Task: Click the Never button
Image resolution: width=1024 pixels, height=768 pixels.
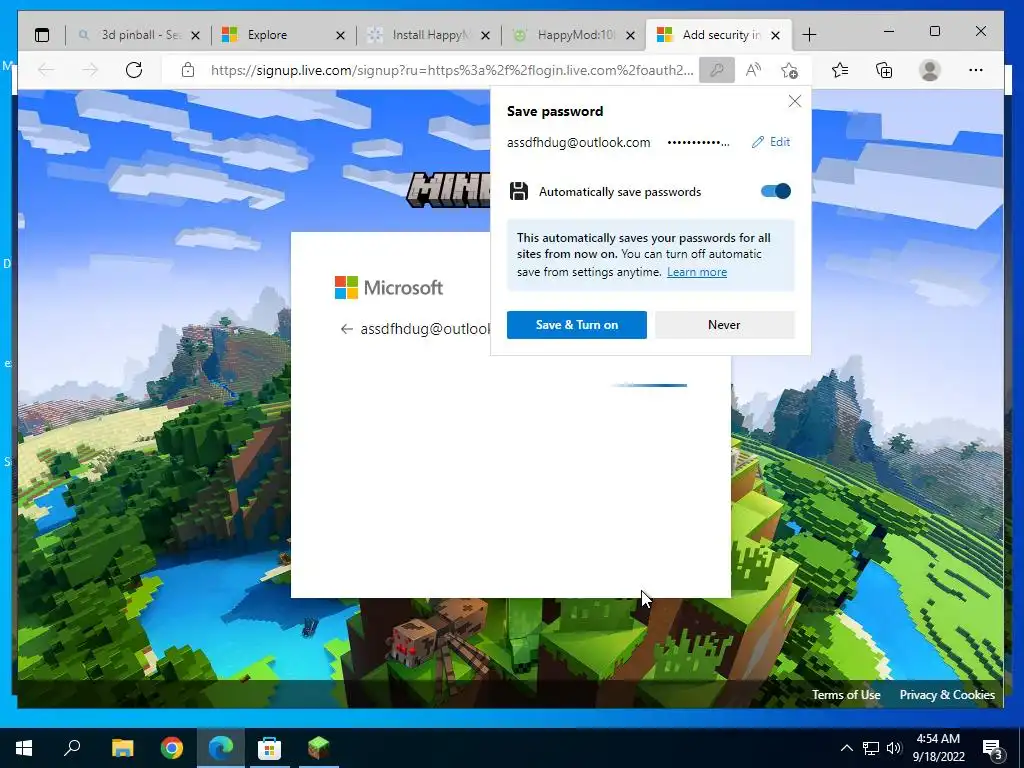Action: pyautogui.click(x=724, y=325)
